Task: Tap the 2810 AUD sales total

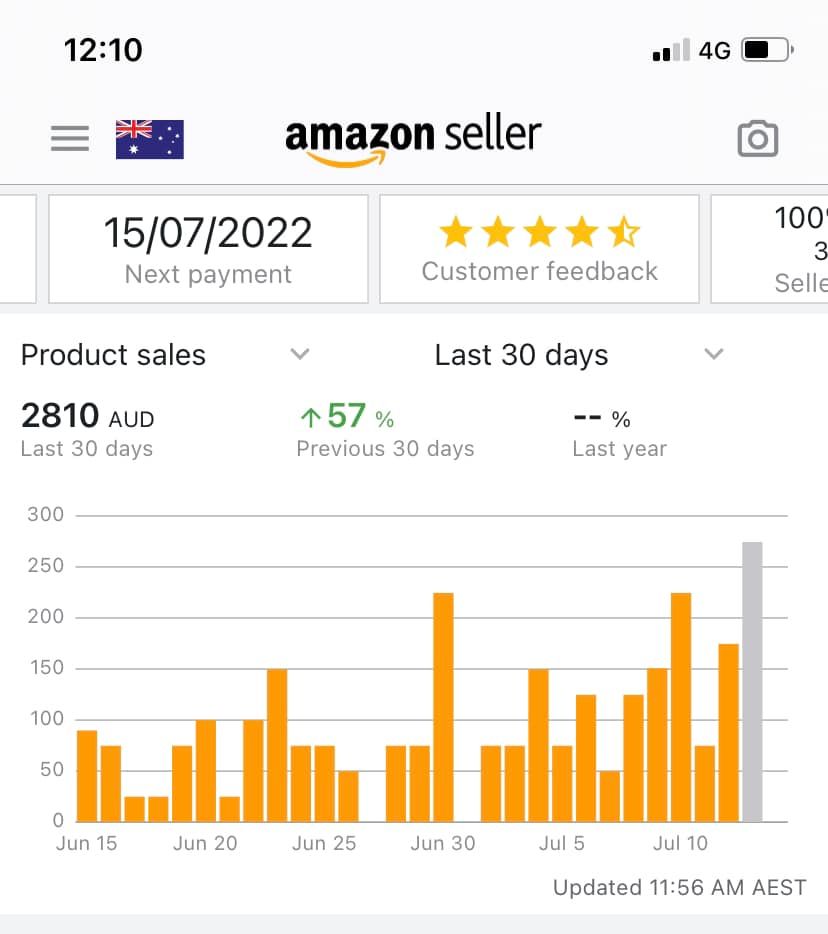Action: [88, 416]
